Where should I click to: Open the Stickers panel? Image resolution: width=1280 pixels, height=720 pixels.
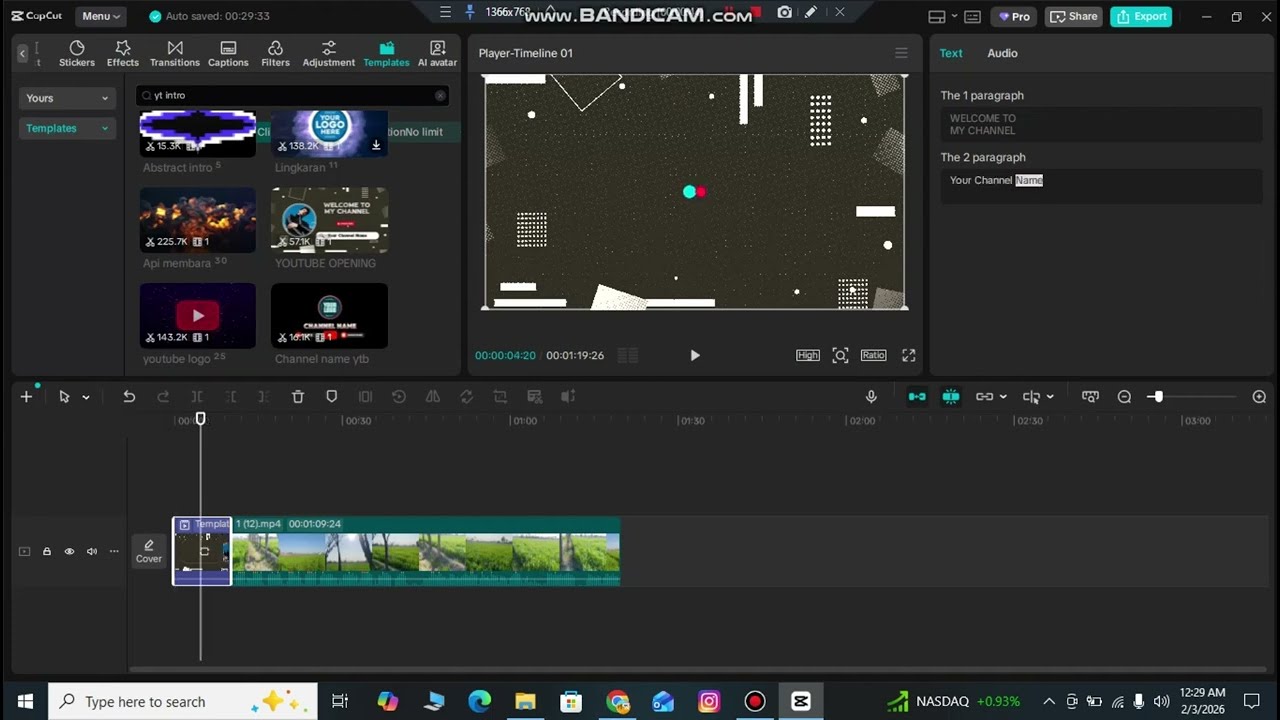[x=77, y=54]
